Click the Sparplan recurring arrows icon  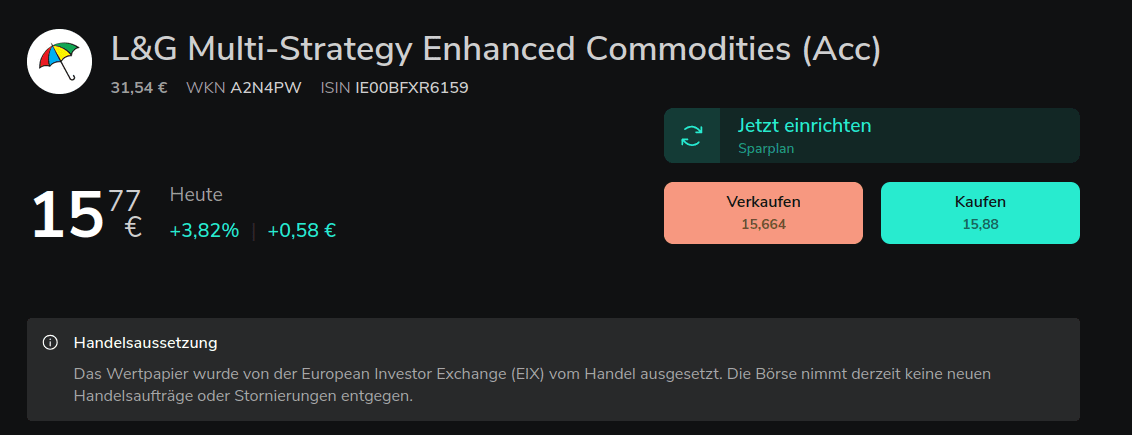(x=692, y=136)
